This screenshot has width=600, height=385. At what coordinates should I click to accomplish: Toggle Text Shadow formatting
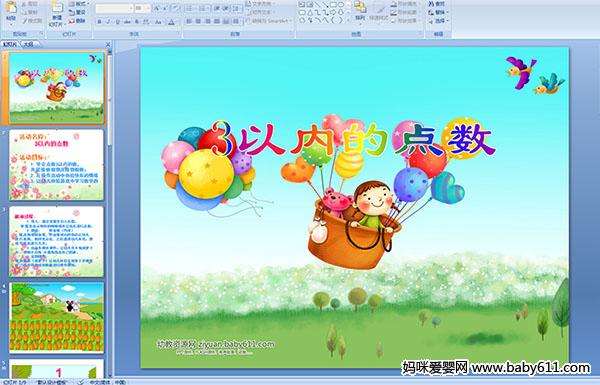137,22
